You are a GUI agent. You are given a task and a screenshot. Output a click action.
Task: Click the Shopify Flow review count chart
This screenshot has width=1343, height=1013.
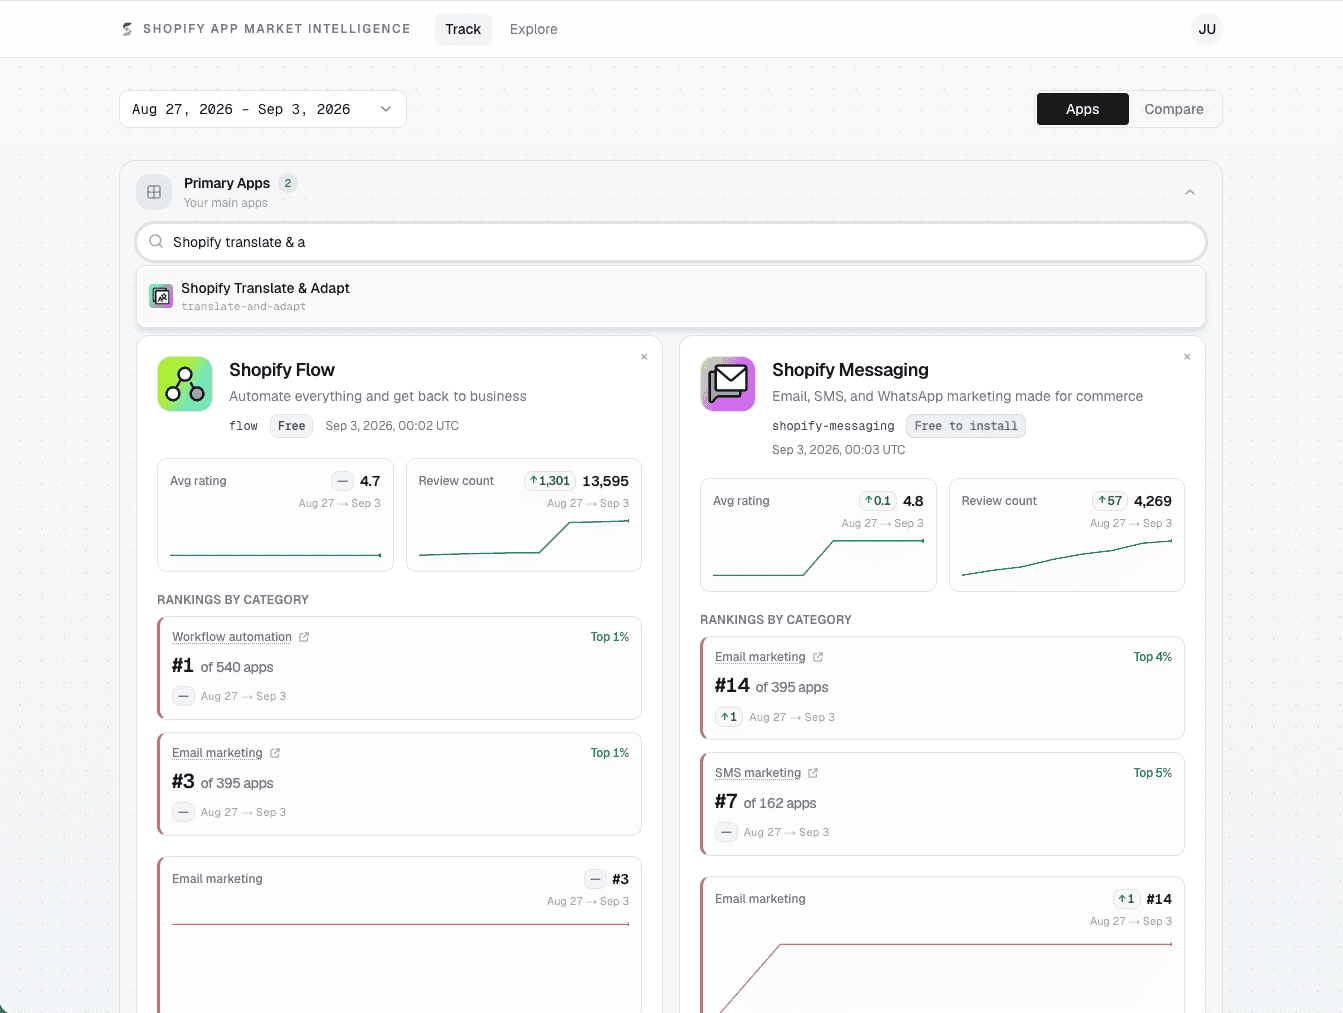[x=524, y=538]
